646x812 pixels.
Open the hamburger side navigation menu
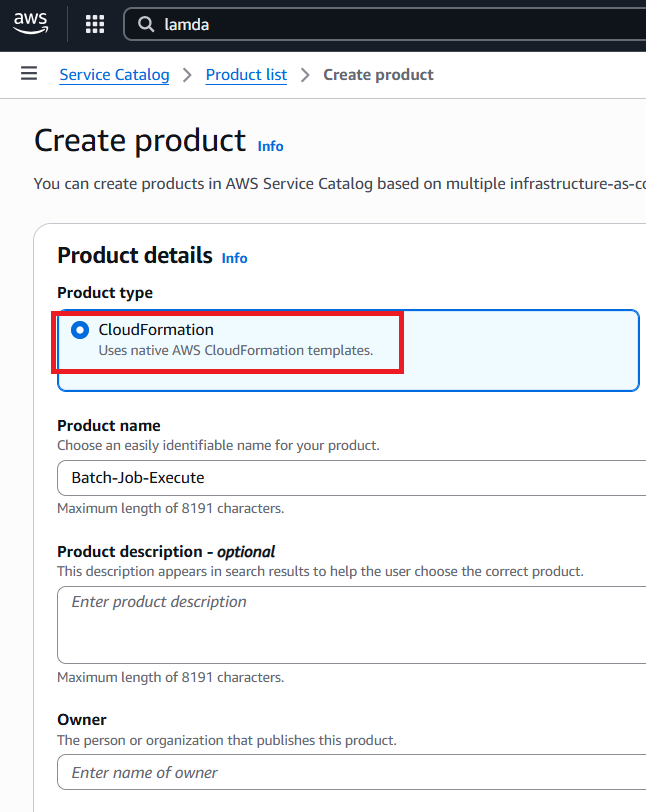[29, 74]
